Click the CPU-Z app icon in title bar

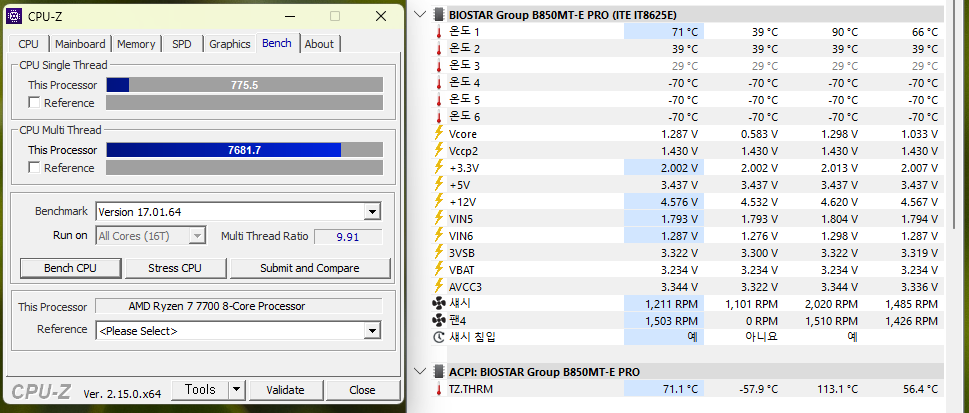[x=14, y=16]
